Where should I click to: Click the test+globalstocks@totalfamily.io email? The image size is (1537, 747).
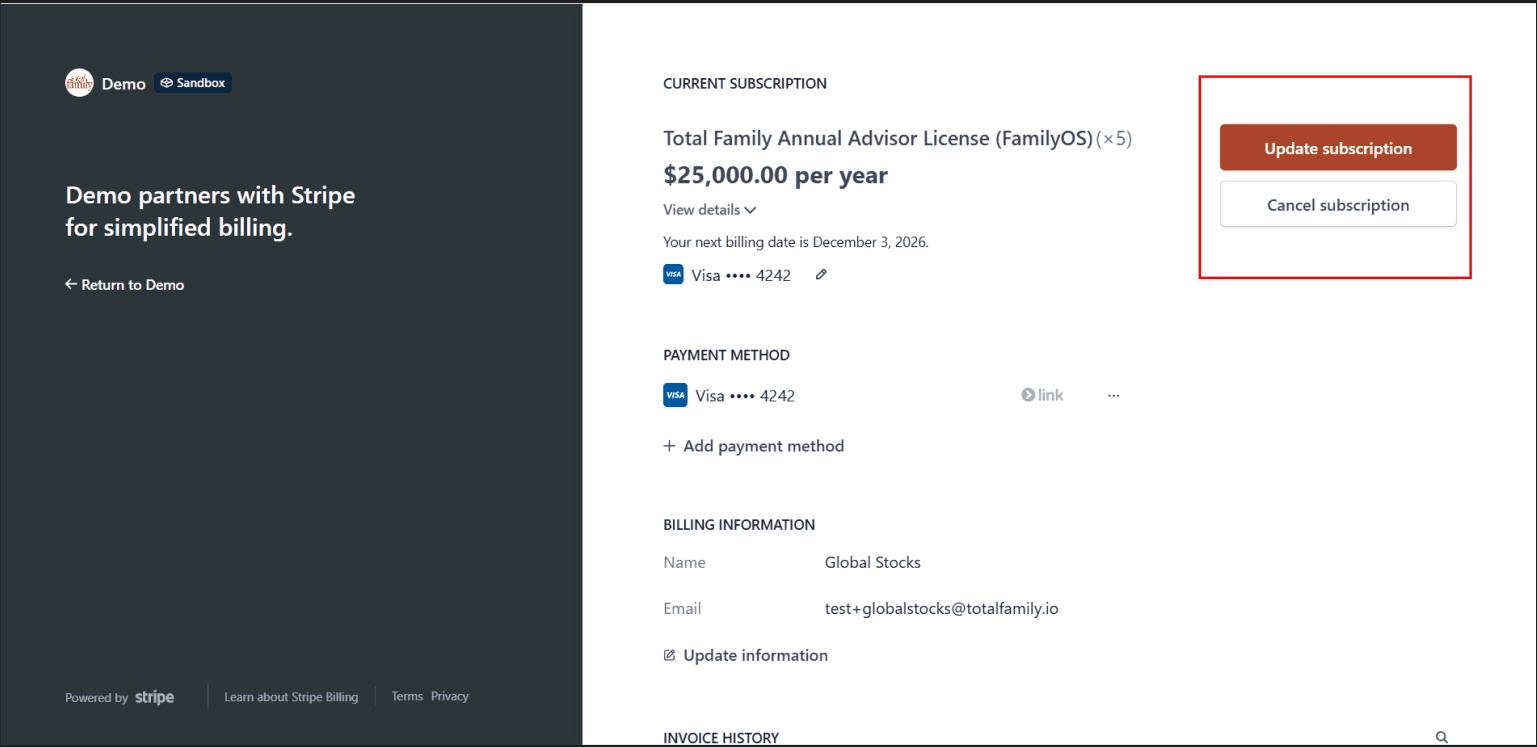pyautogui.click(x=941, y=608)
